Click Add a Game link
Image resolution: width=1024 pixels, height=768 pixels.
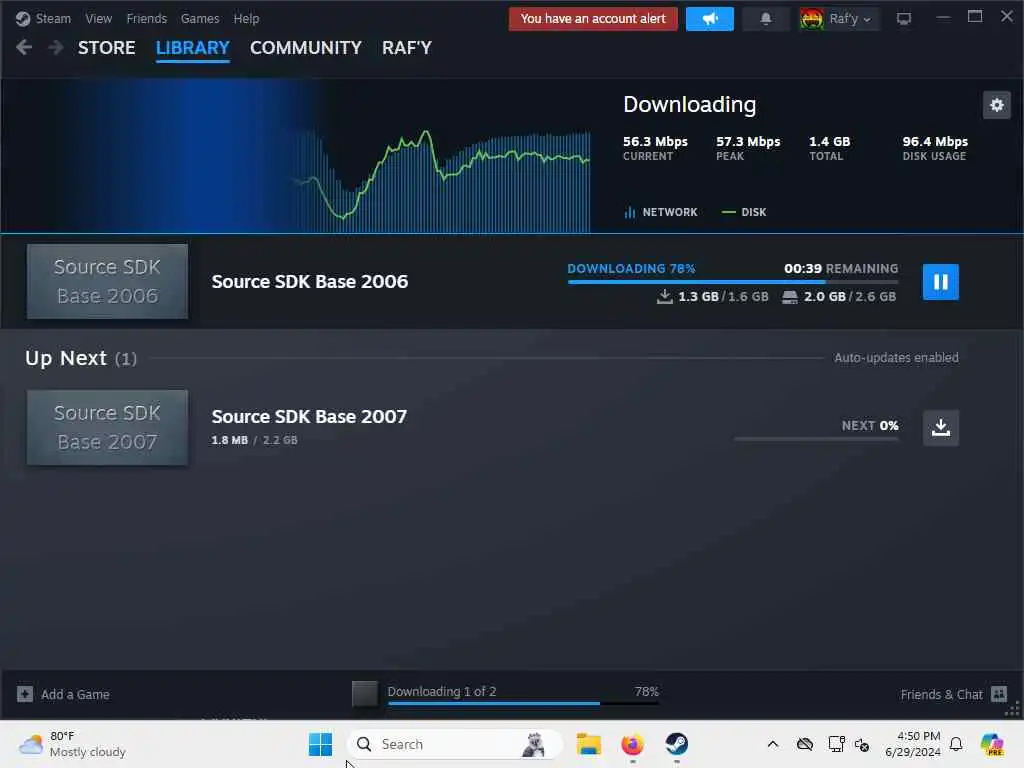75,694
